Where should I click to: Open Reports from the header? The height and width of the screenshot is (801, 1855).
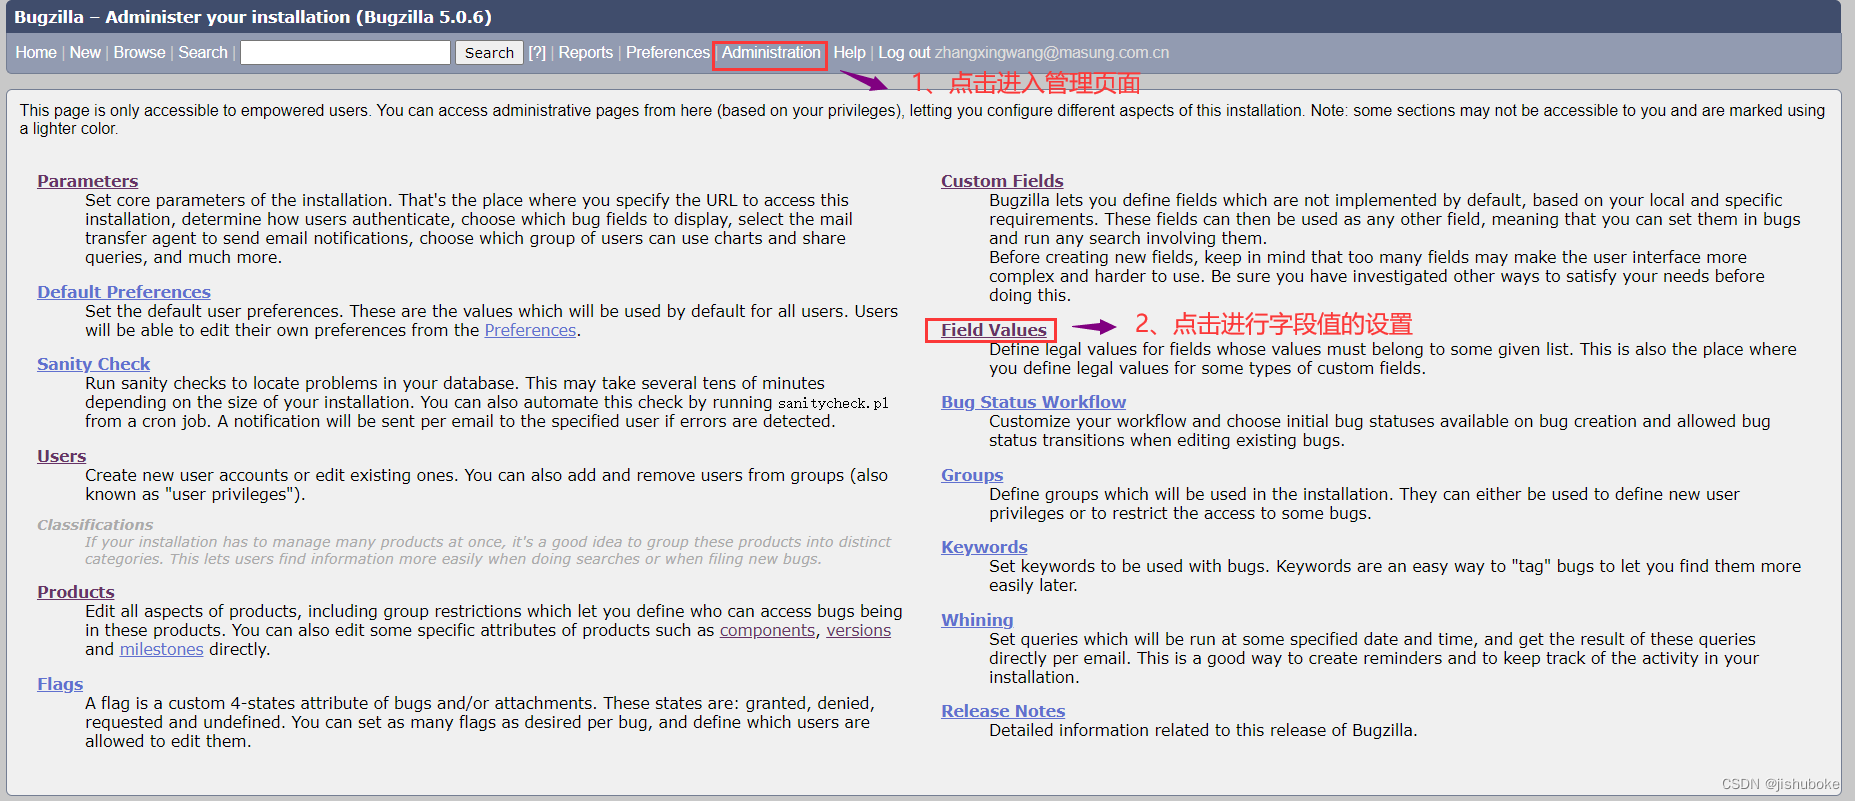tap(585, 53)
